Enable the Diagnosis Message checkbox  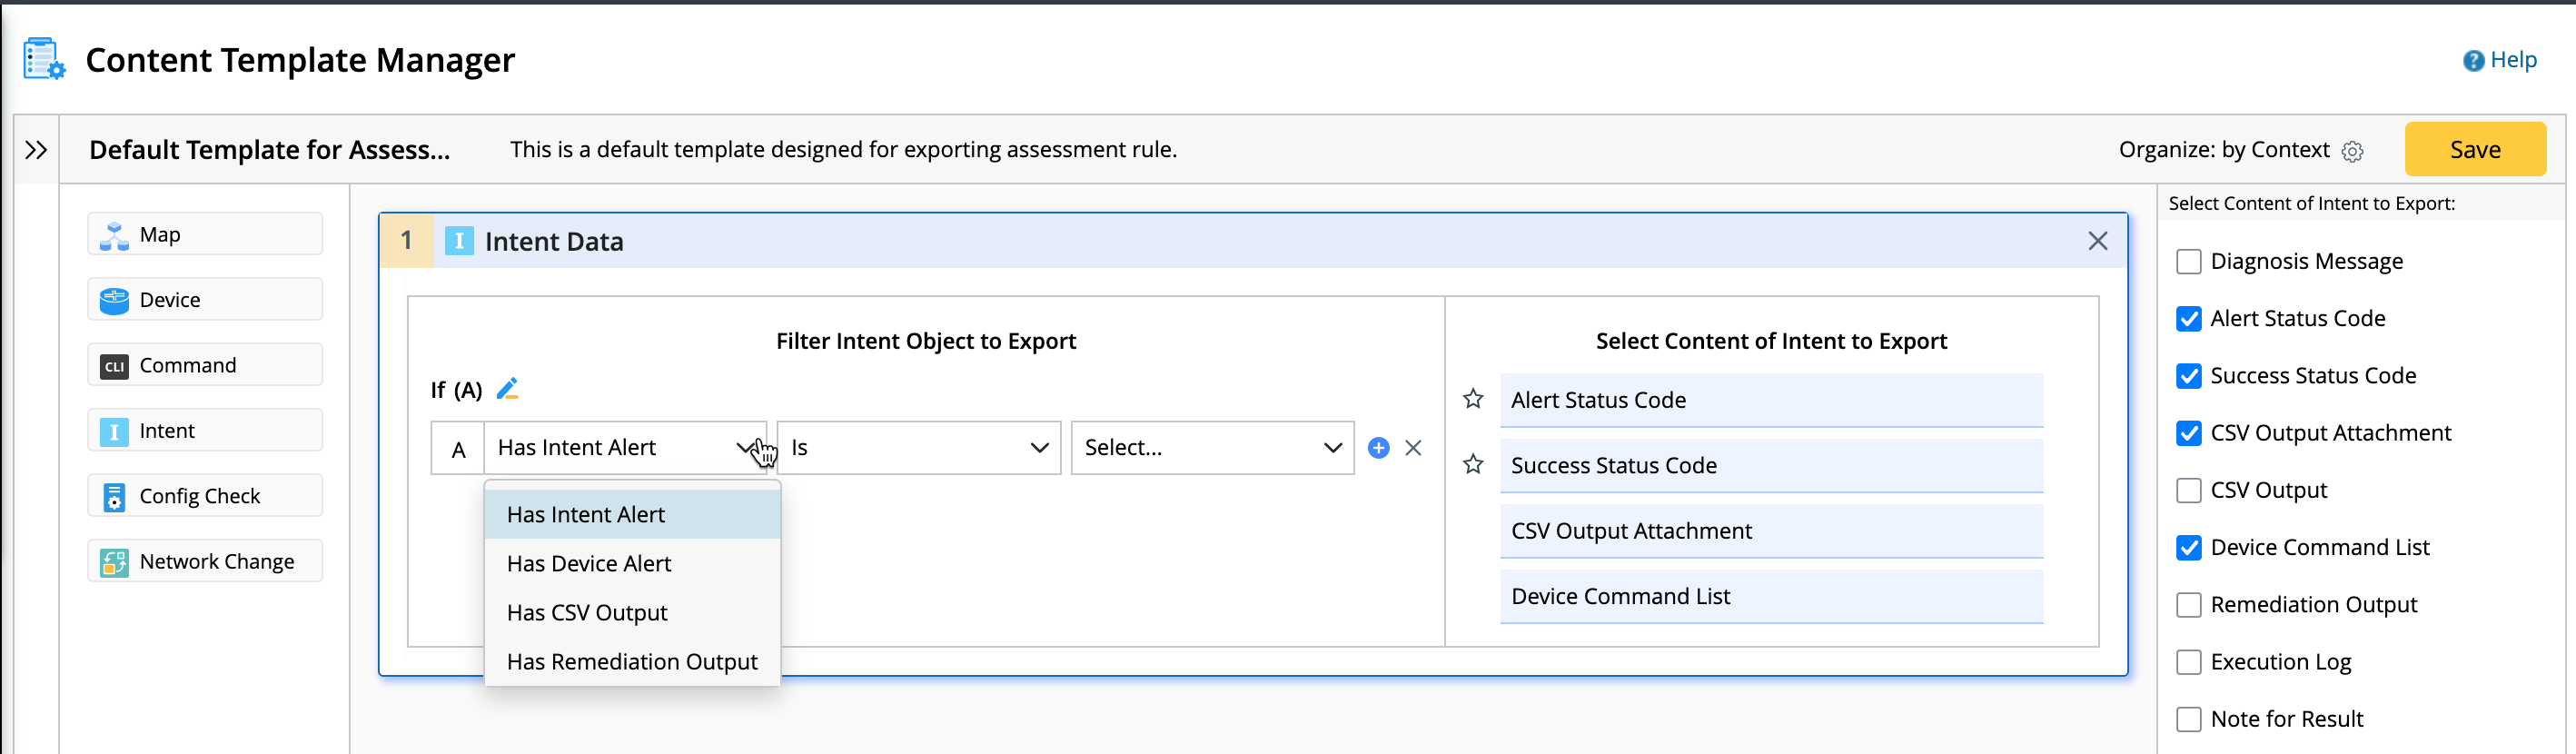(2188, 262)
